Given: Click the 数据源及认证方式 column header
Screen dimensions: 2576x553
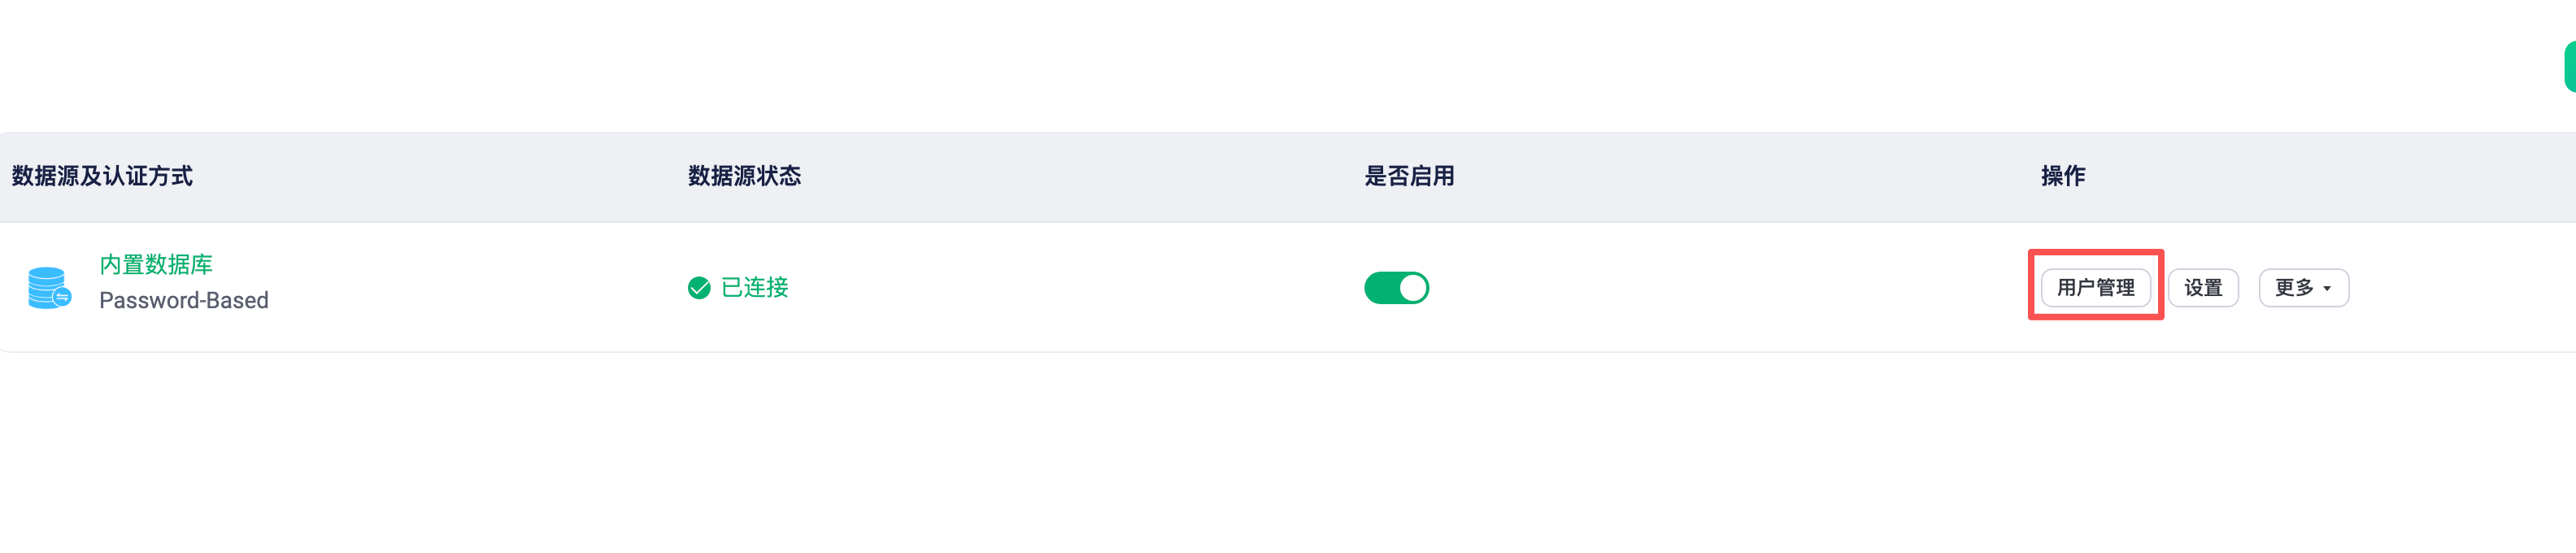Looking at the screenshot, I should [102, 177].
